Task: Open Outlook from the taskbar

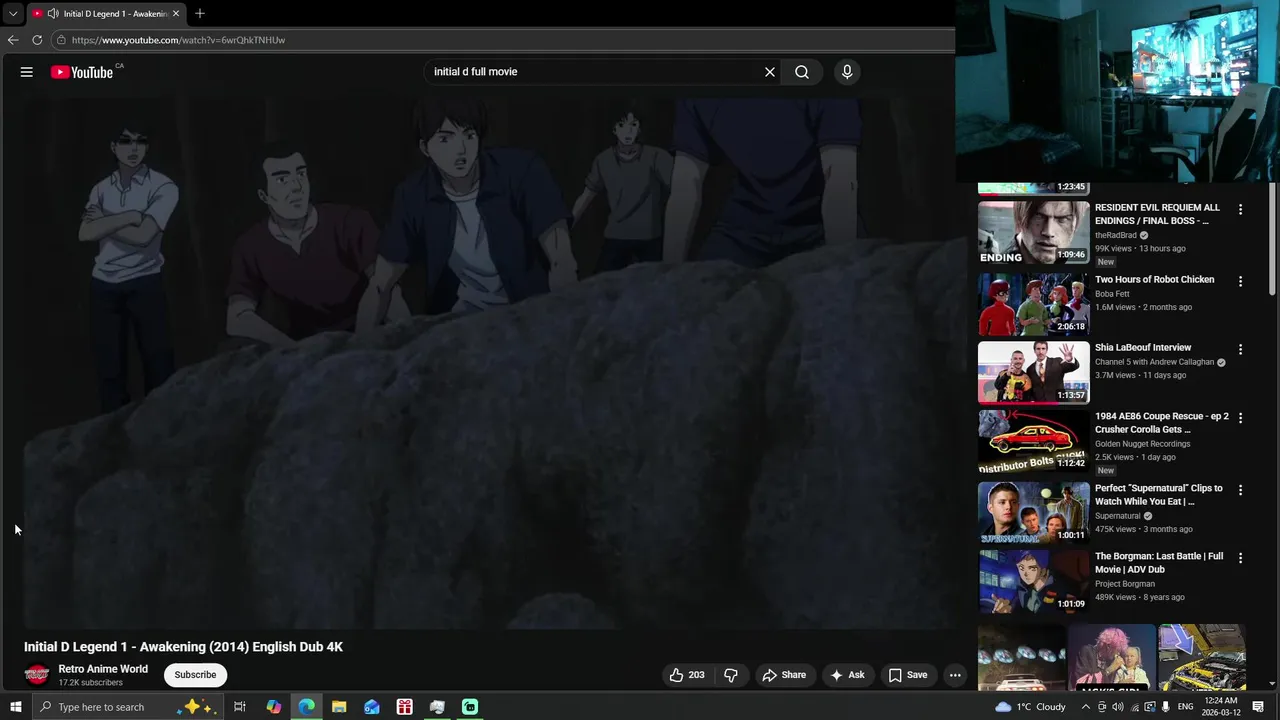Action: [x=372, y=707]
